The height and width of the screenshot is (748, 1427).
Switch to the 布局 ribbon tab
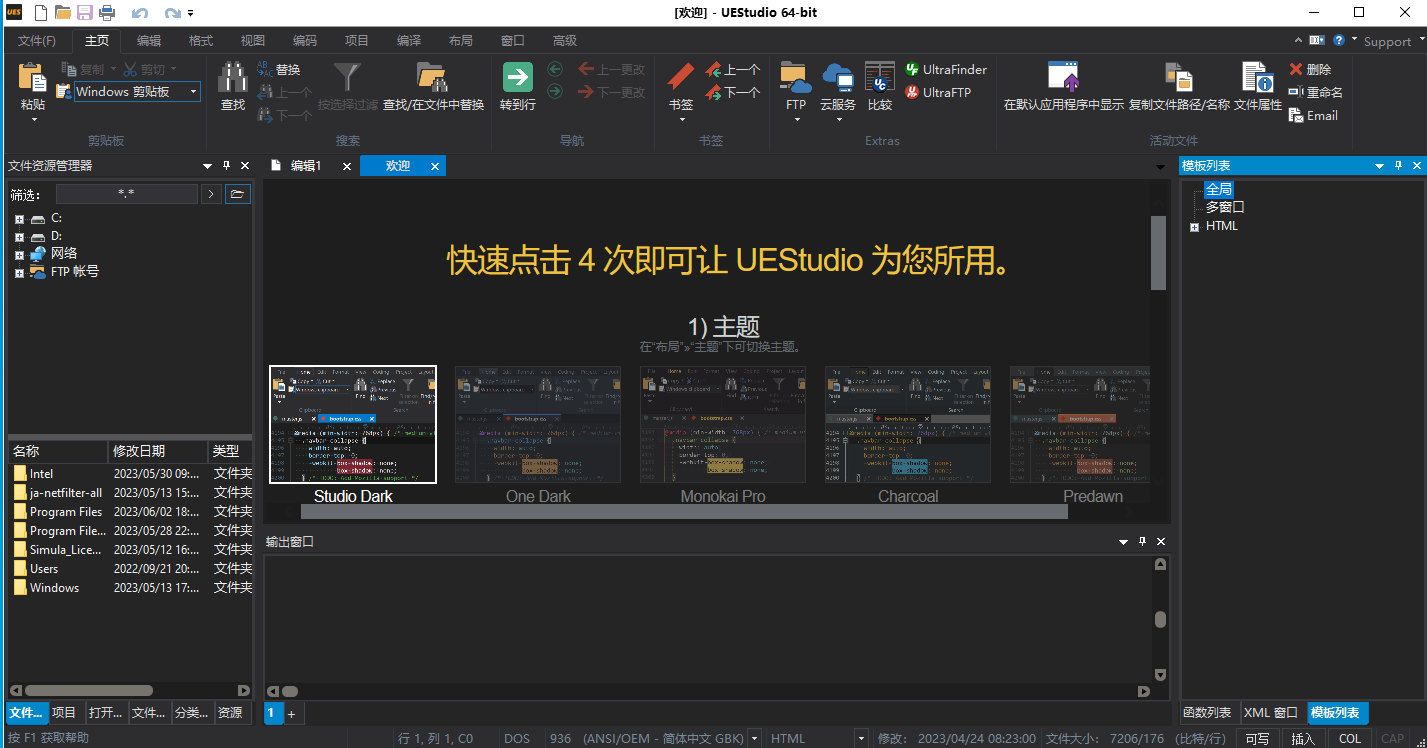coord(461,41)
